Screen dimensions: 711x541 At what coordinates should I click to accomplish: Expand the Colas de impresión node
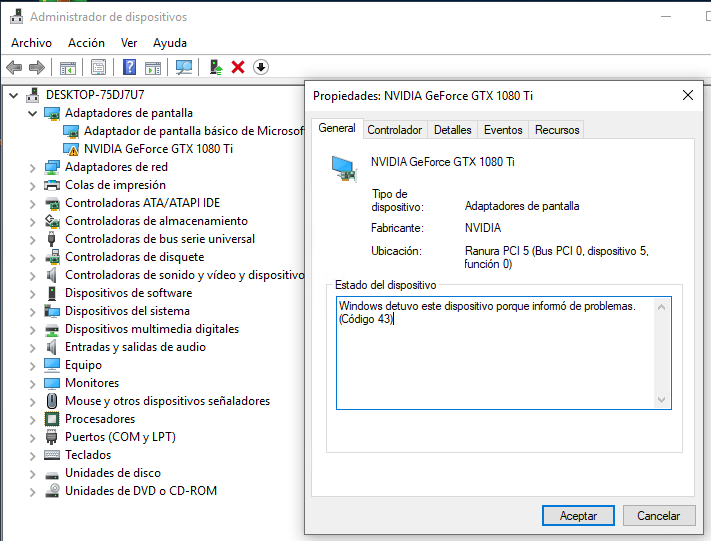pyautogui.click(x=32, y=185)
